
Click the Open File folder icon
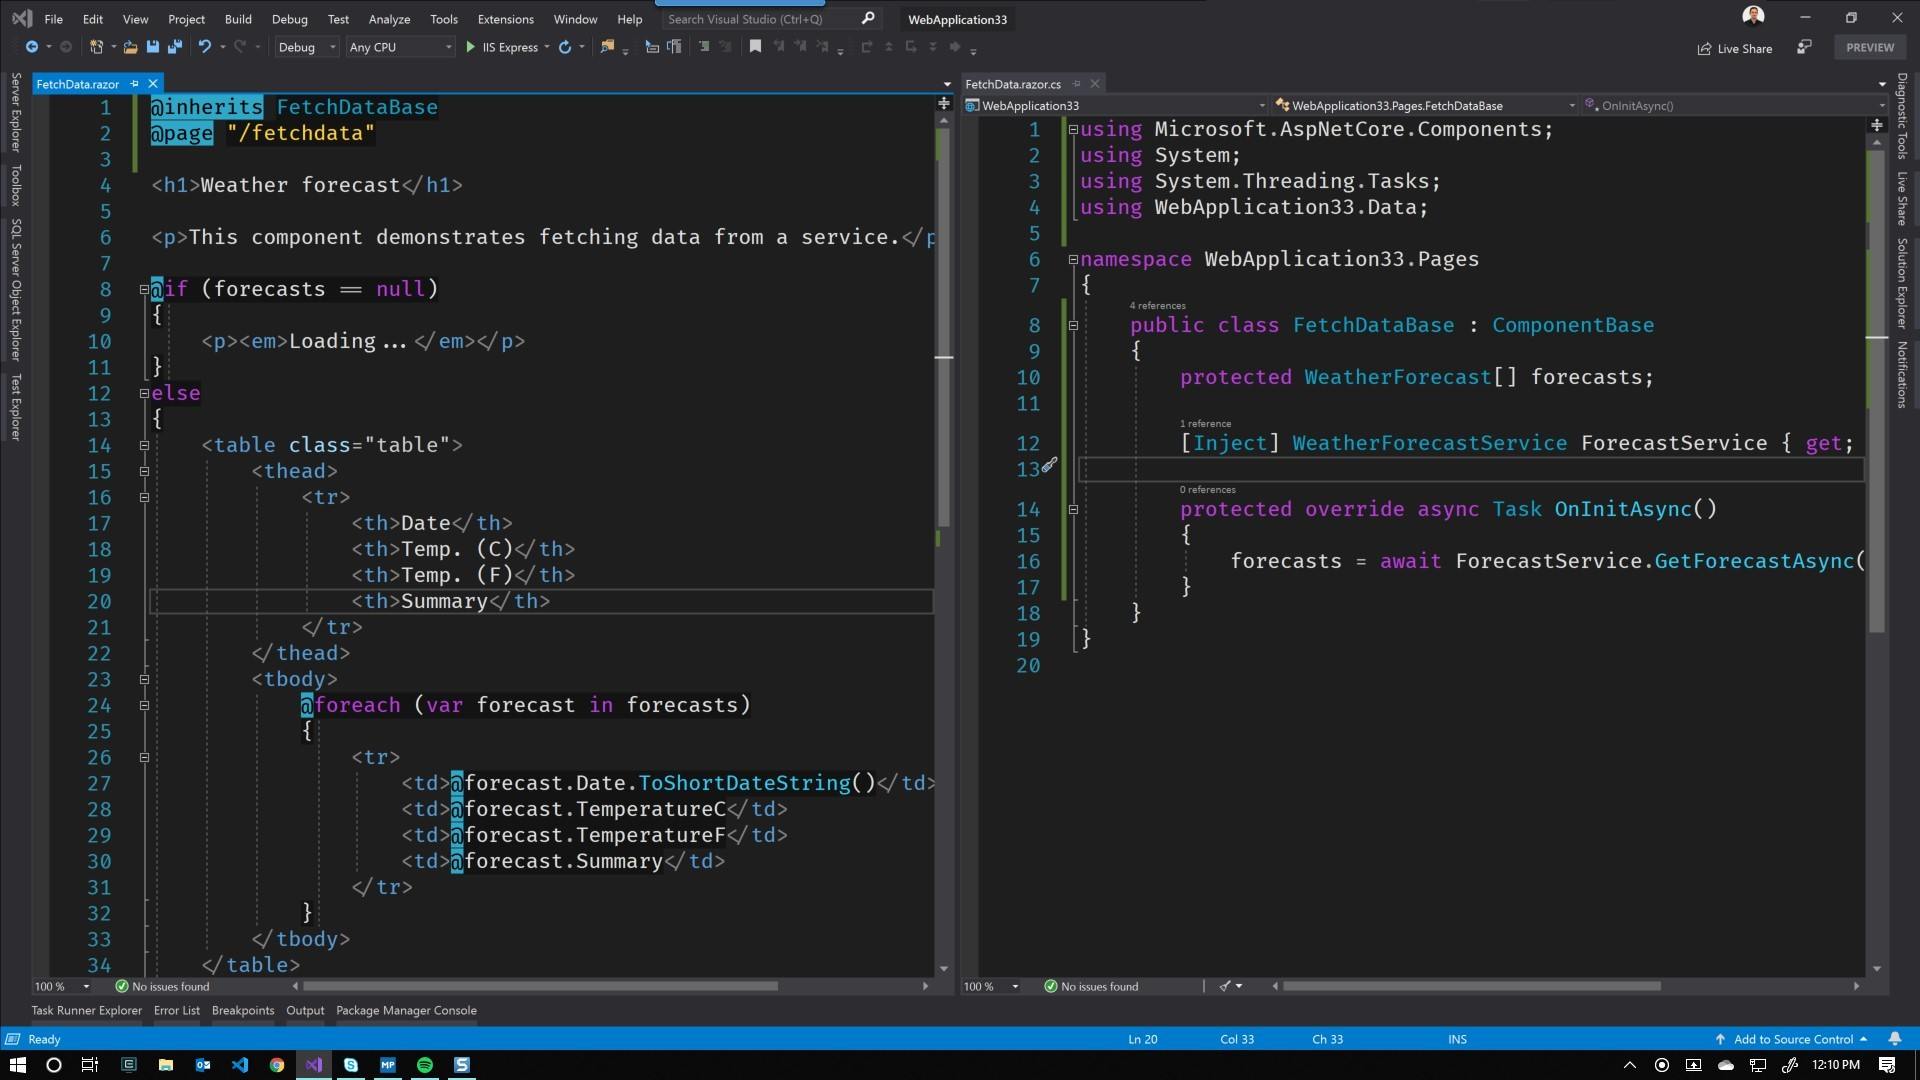pos(130,47)
